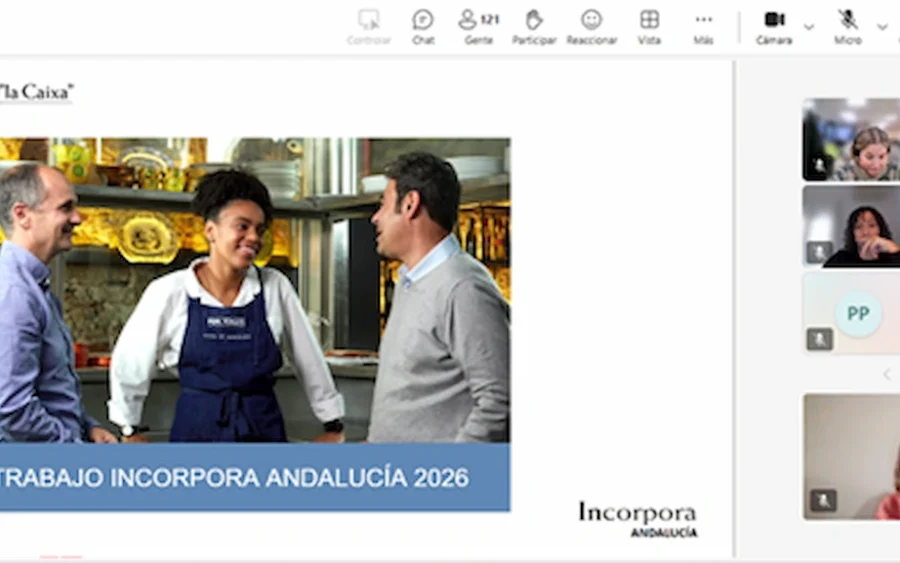The width and height of the screenshot is (900, 563).
Task: Open the Chat panel
Action: point(423,26)
